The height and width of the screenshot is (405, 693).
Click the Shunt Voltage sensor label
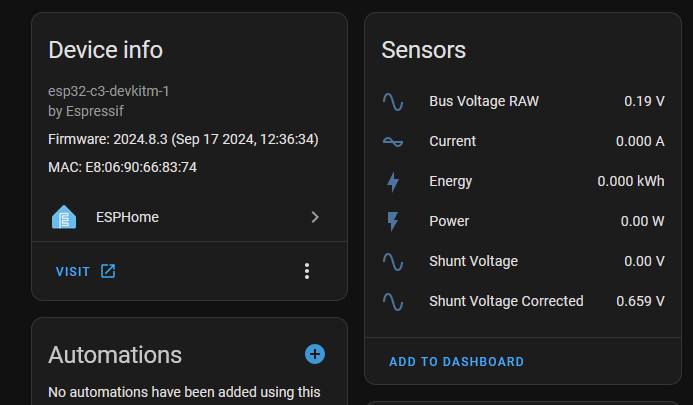click(473, 261)
